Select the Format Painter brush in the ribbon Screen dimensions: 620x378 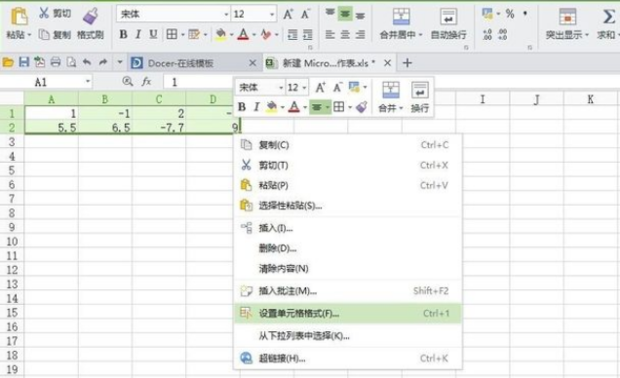[x=91, y=16]
